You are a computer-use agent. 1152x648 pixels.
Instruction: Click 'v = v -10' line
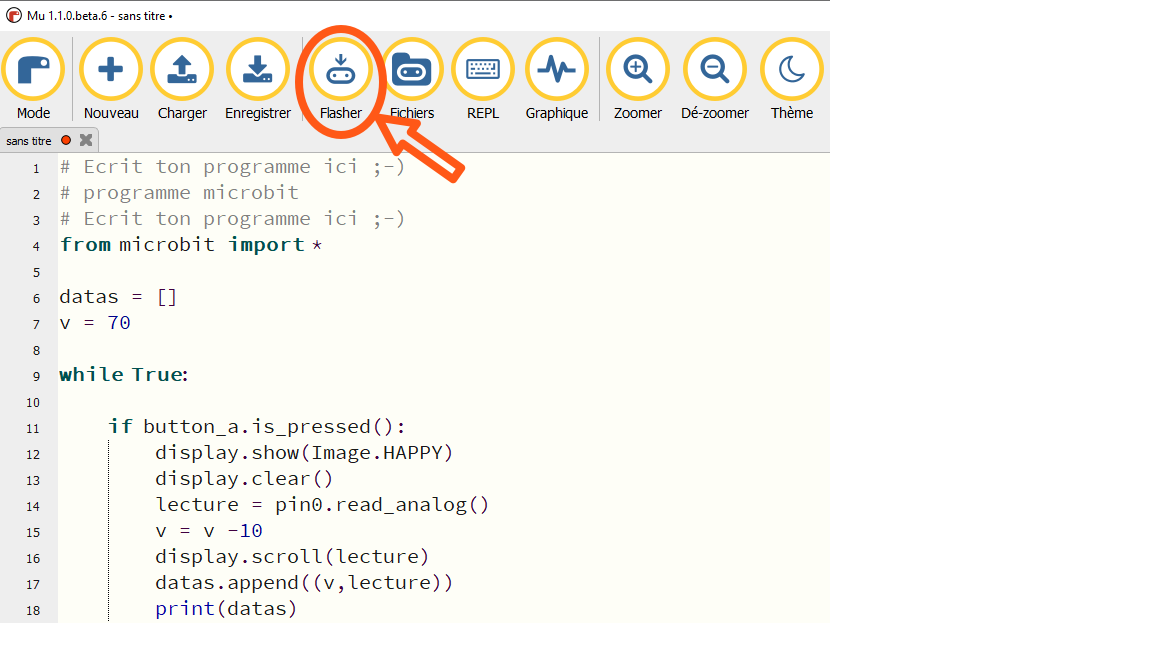[x=209, y=530]
